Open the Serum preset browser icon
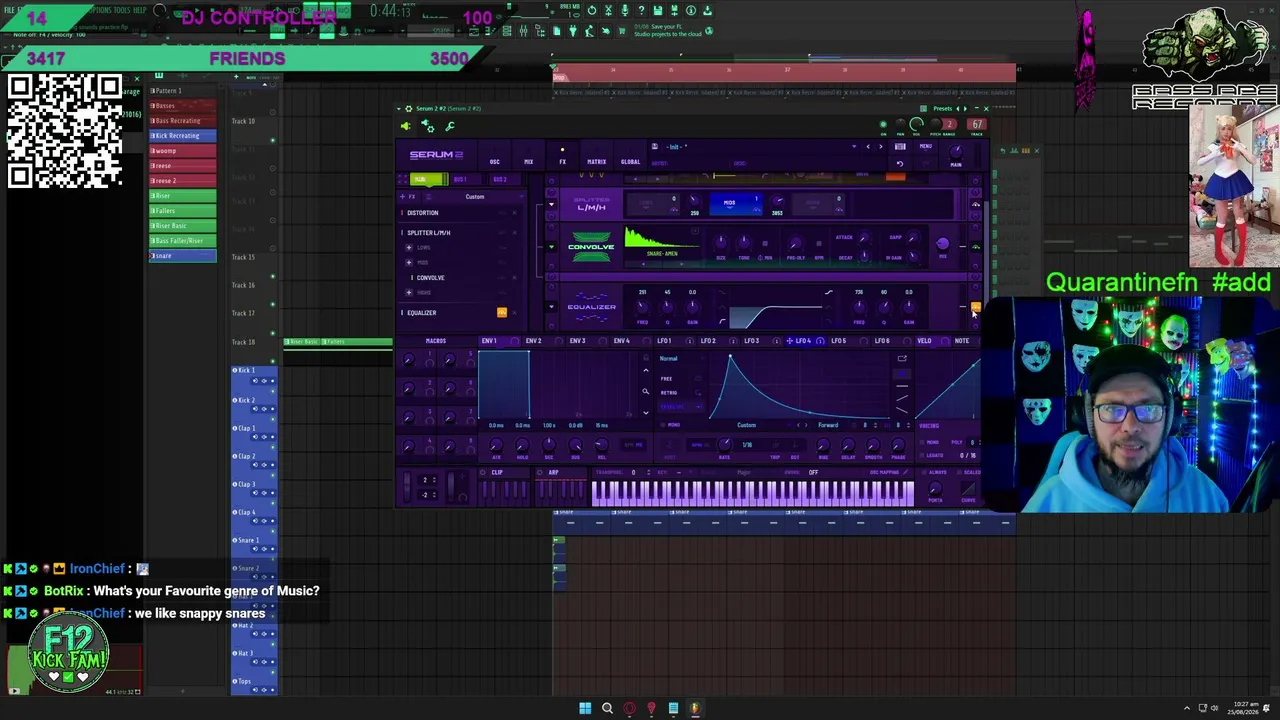 click(x=900, y=147)
